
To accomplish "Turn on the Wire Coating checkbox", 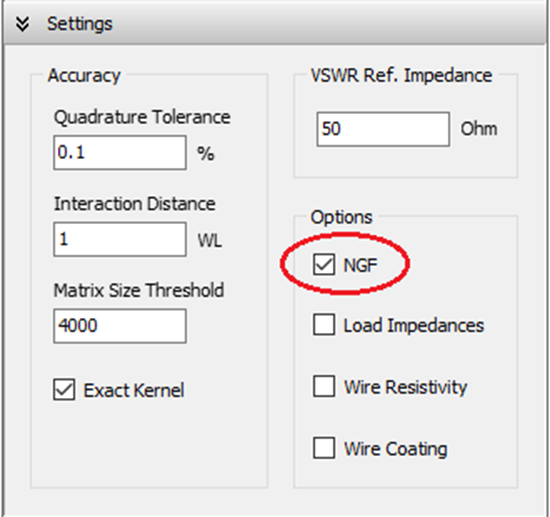I will (324, 448).
